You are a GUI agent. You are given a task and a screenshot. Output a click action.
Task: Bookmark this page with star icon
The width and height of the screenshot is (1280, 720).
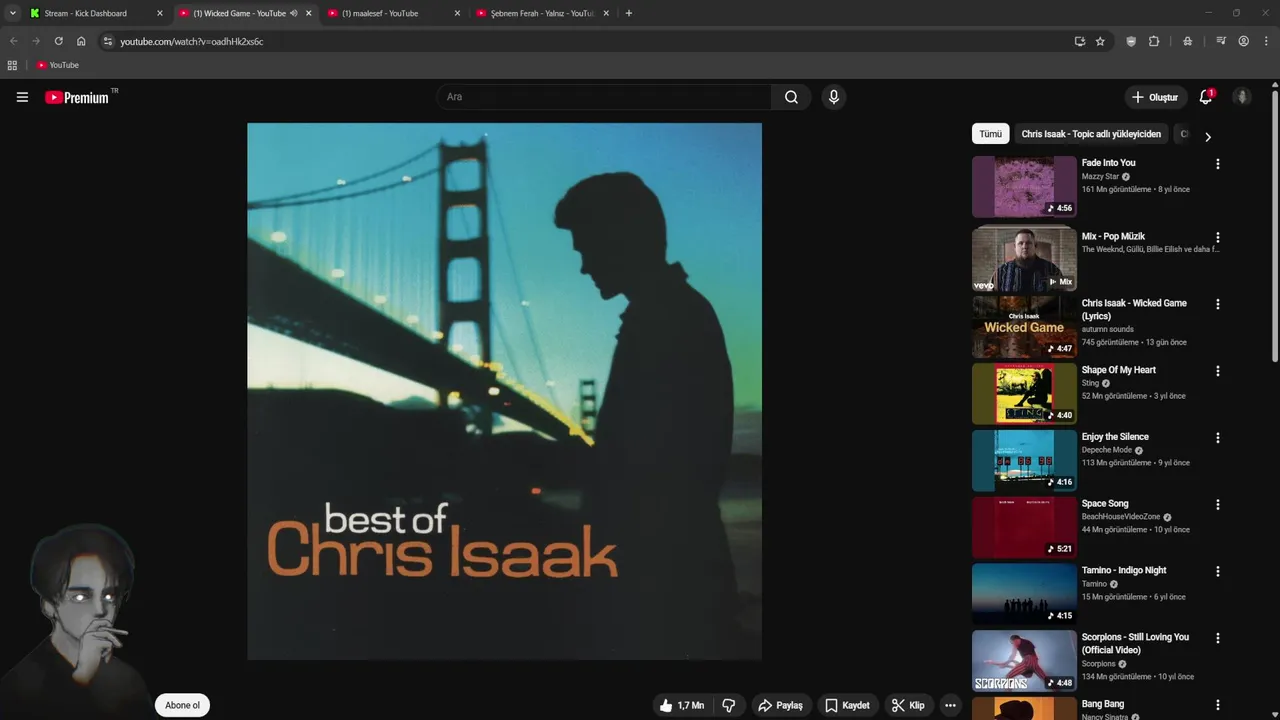tap(1100, 41)
